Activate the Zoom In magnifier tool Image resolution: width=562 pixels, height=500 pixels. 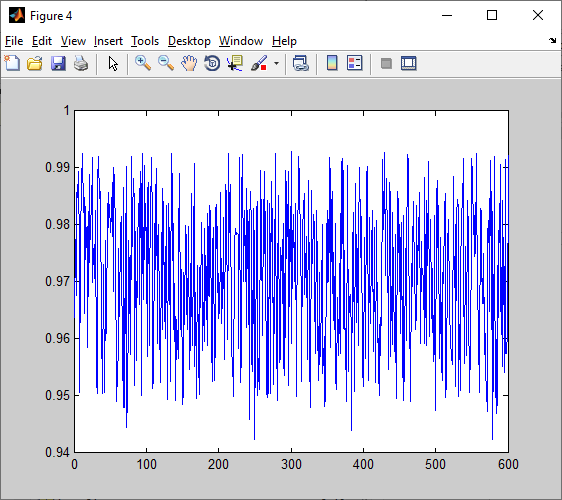point(143,63)
